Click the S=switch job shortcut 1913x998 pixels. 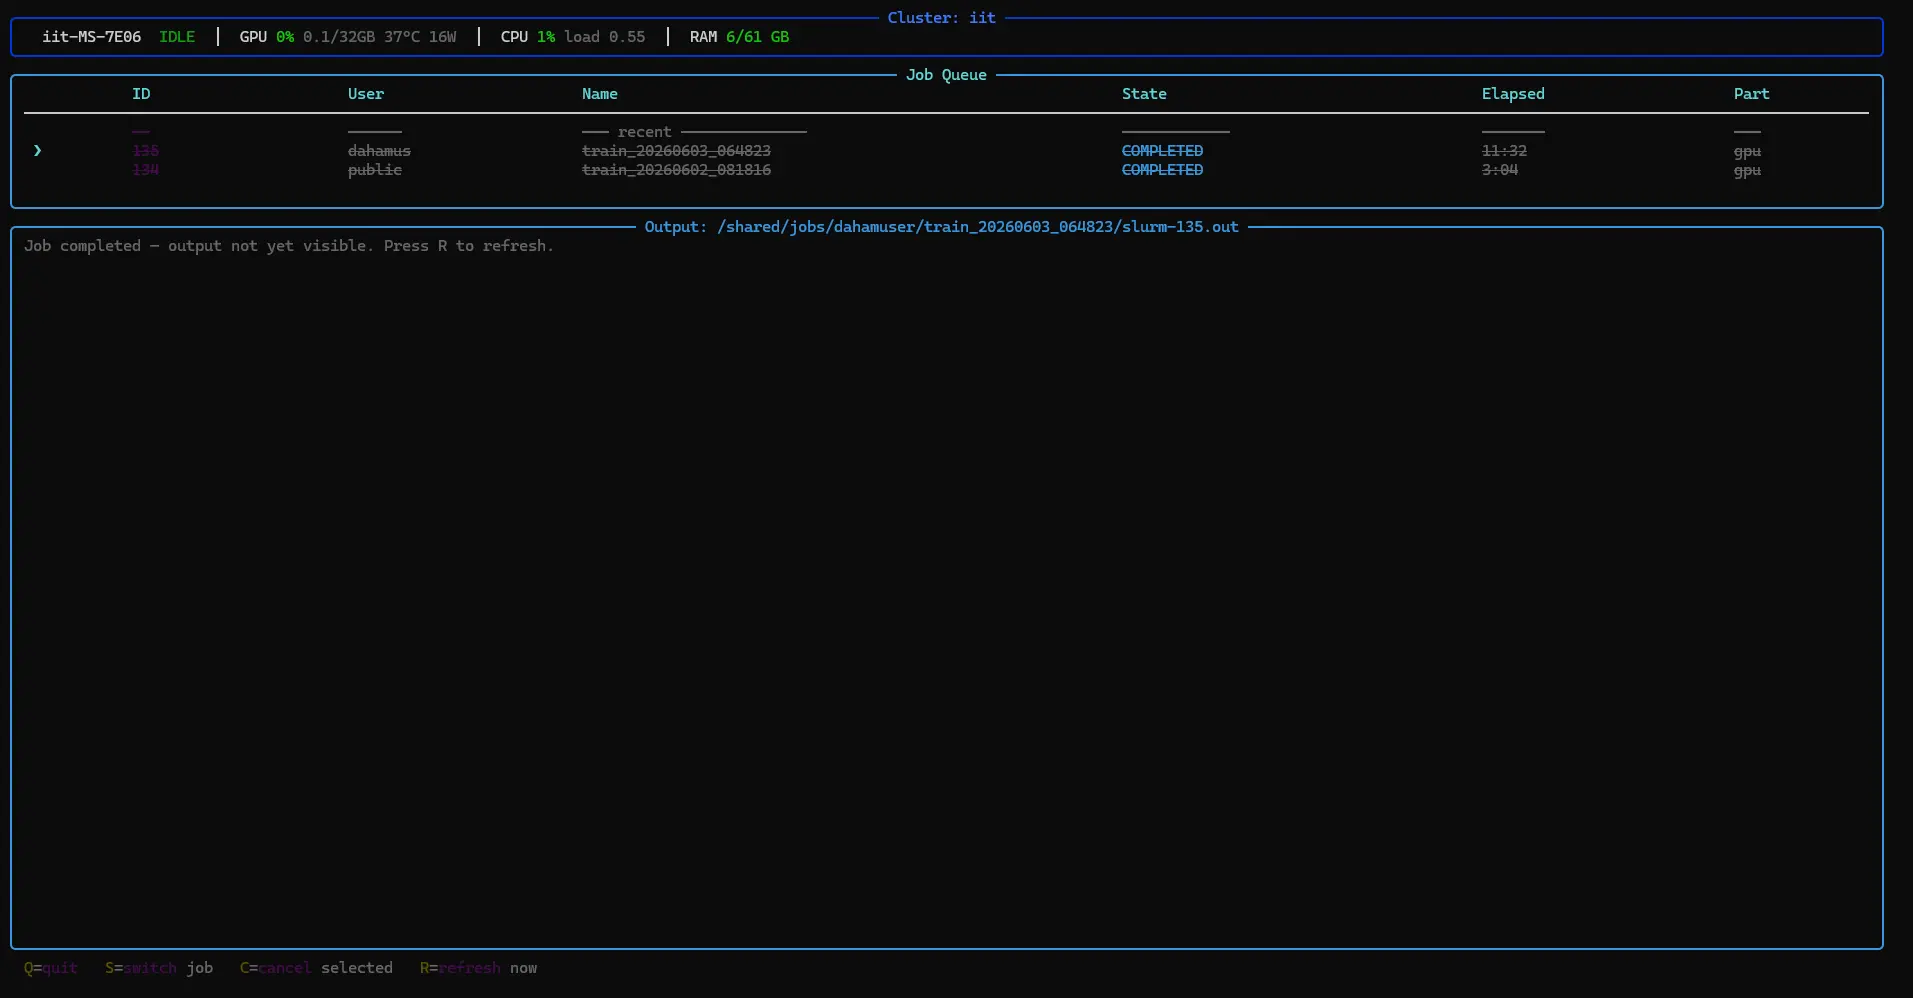[159, 968]
